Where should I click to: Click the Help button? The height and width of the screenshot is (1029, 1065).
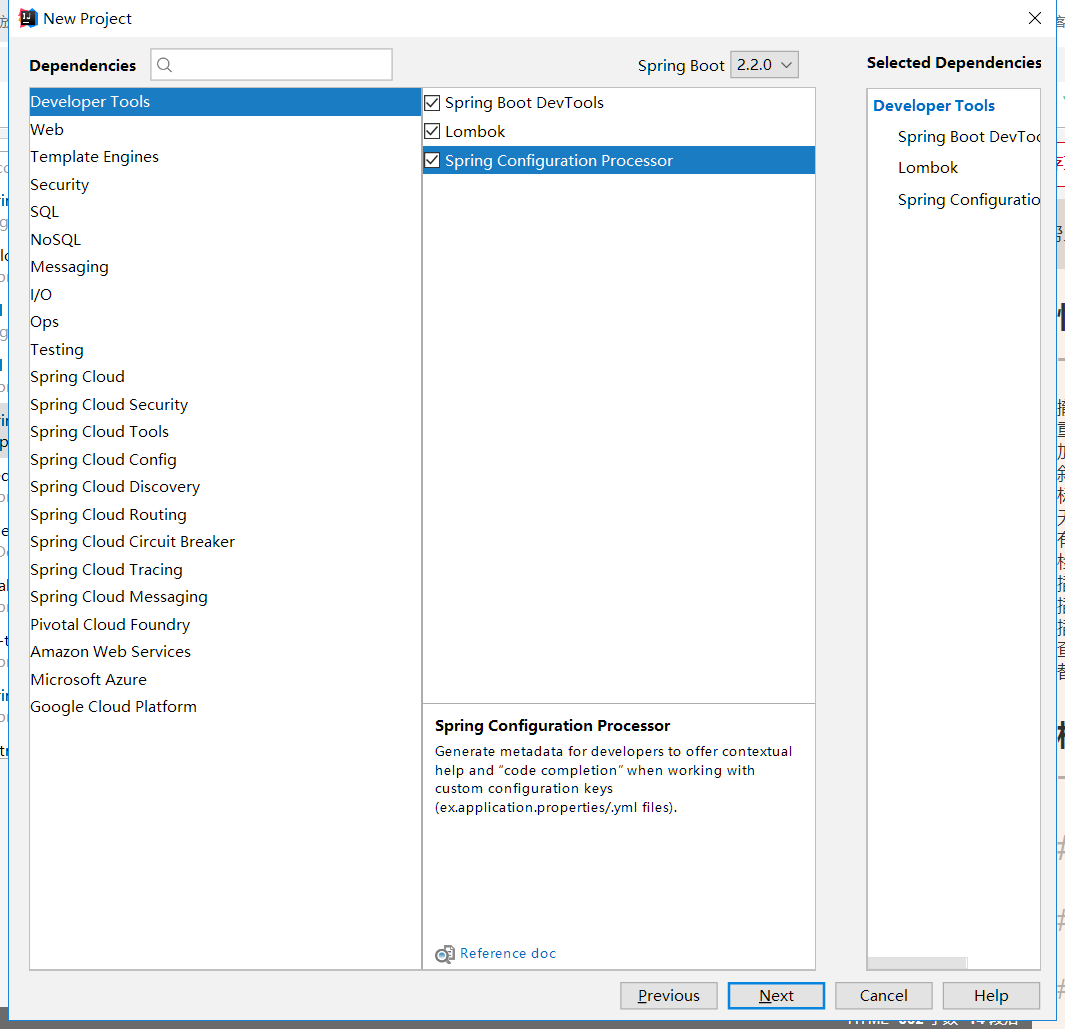point(991,996)
